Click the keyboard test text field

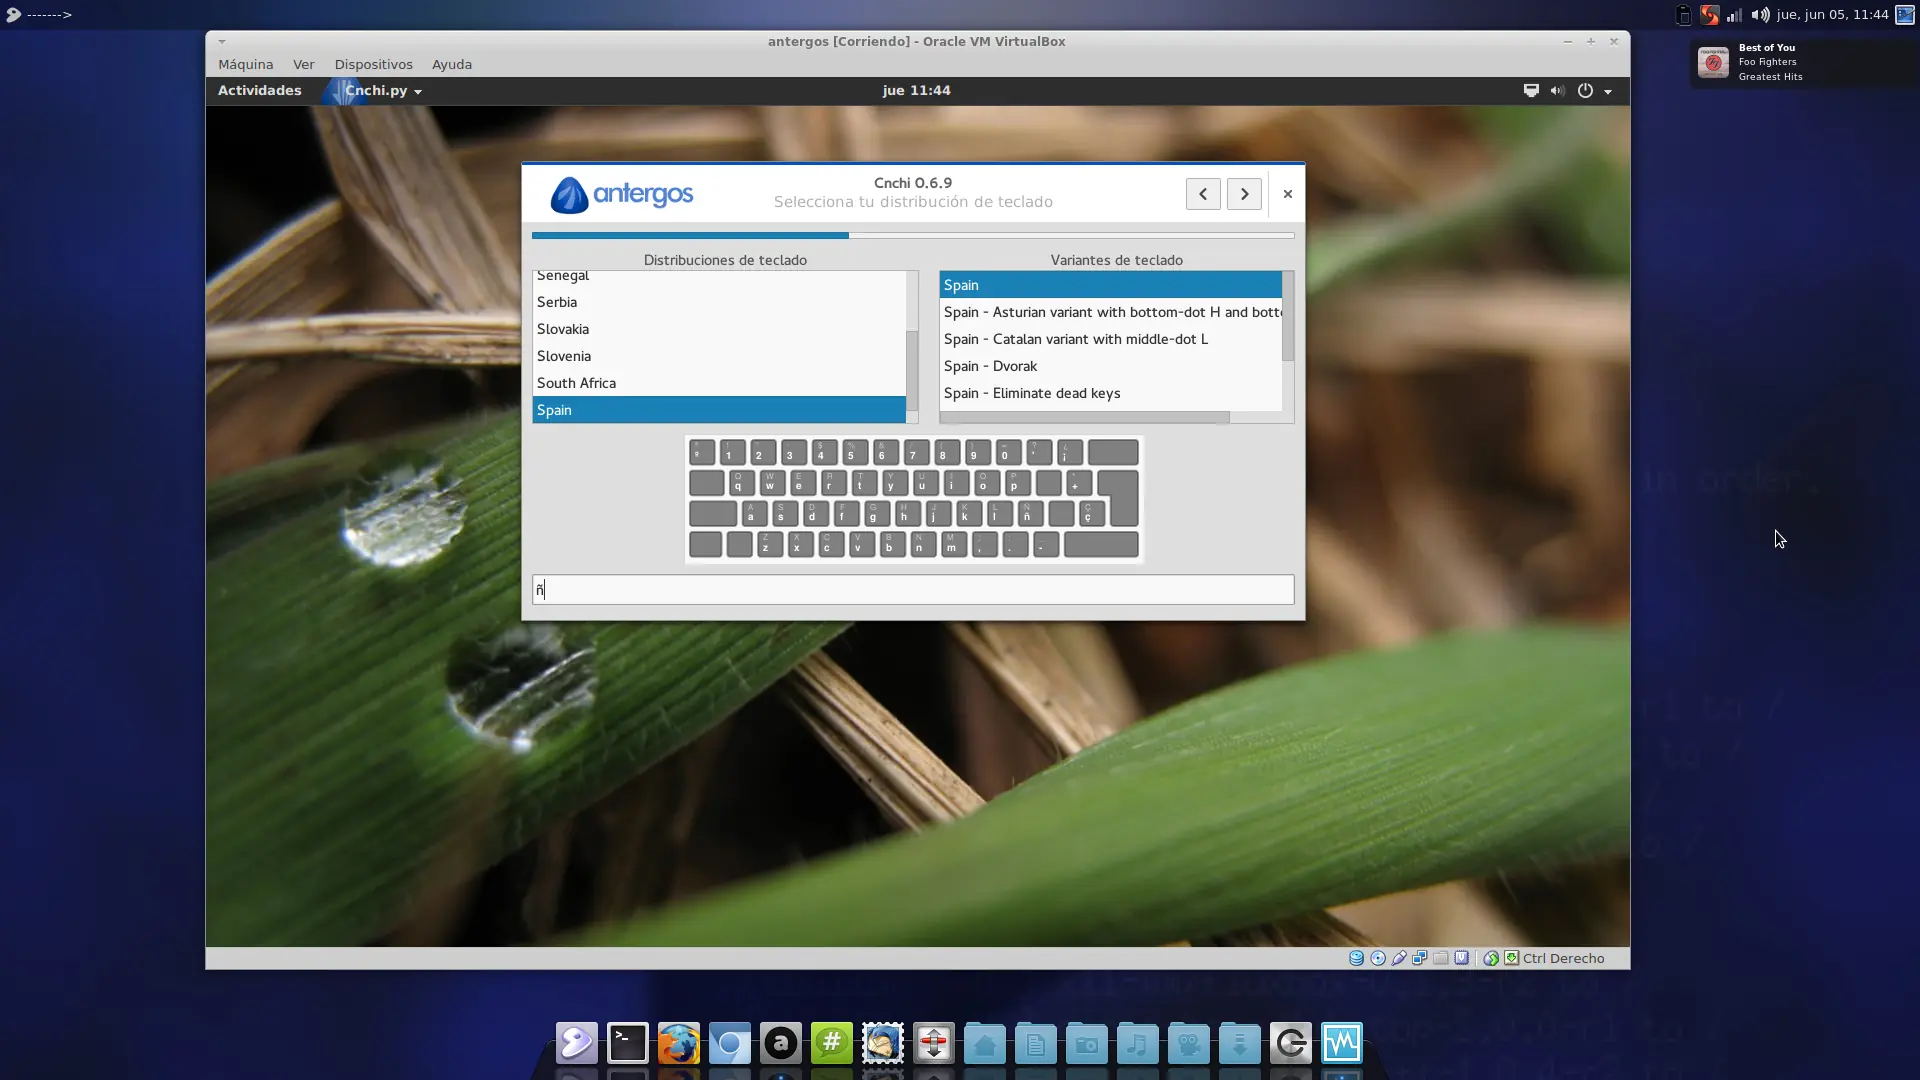[913, 589]
